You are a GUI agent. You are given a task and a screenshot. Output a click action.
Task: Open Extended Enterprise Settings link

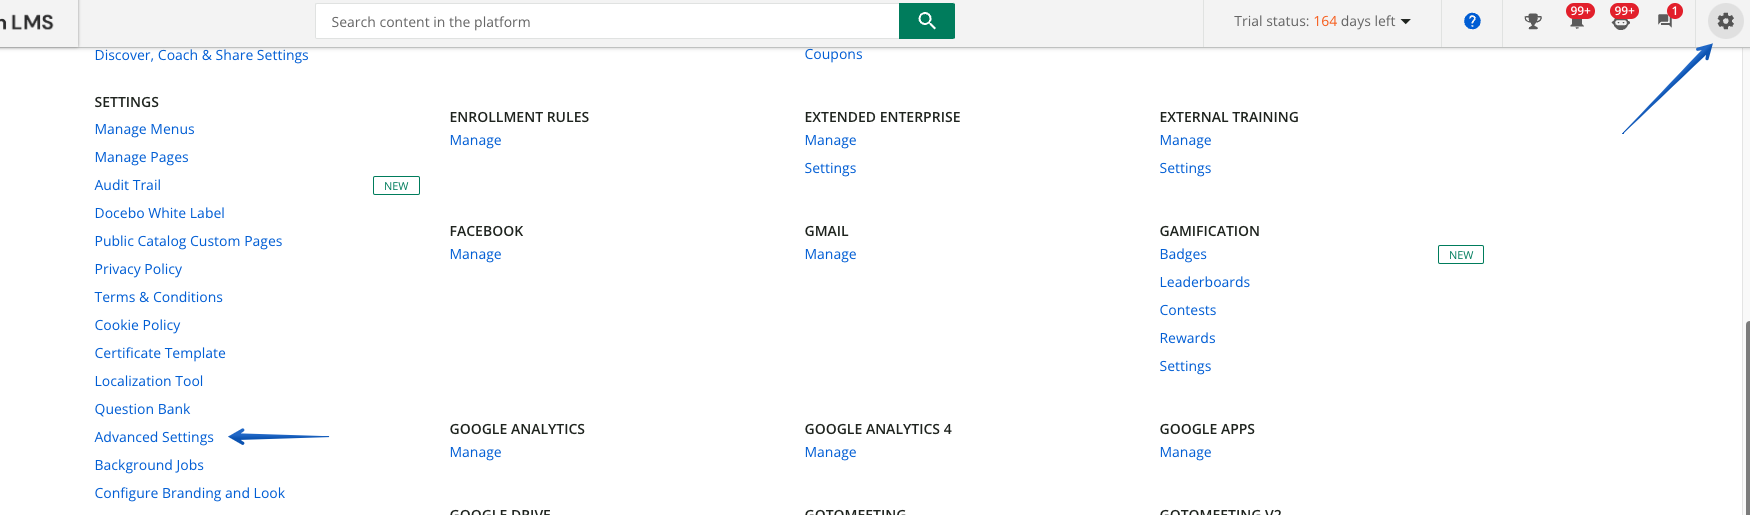(830, 168)
